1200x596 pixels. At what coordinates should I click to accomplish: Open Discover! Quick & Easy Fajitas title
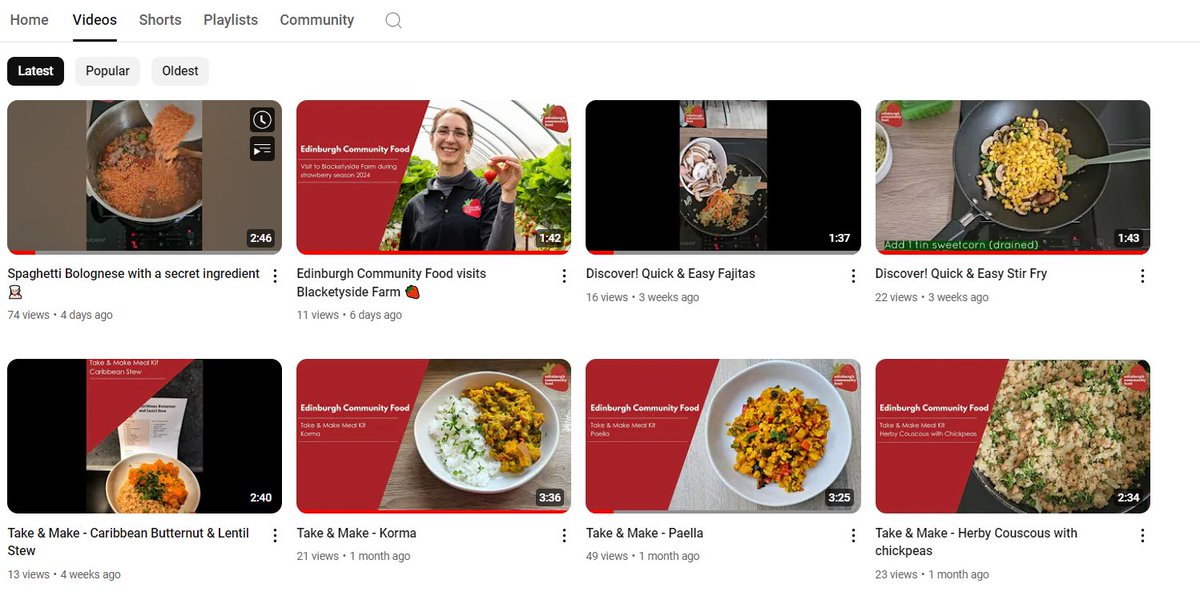(x=670, y=273)
